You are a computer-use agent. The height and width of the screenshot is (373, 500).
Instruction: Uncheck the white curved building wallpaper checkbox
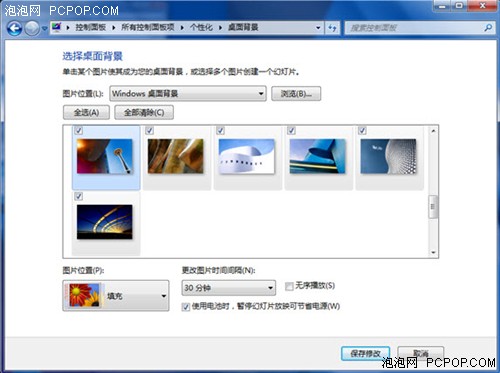pyautogui.click(x=221, y=130)
